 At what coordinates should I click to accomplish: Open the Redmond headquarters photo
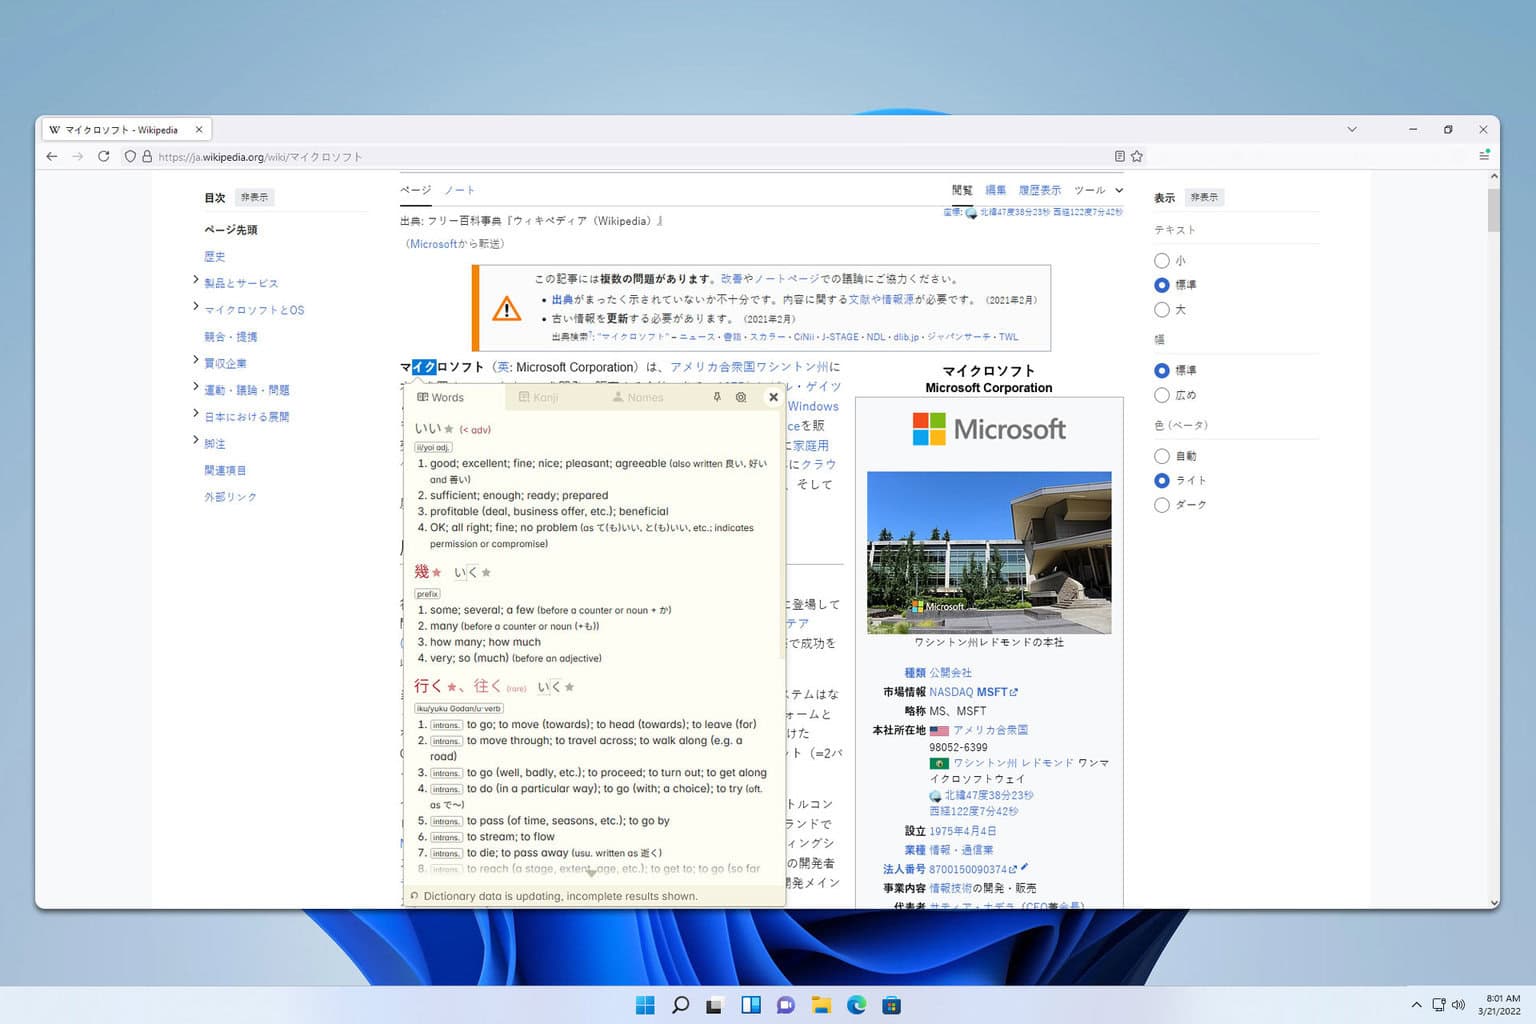point(989,552)
